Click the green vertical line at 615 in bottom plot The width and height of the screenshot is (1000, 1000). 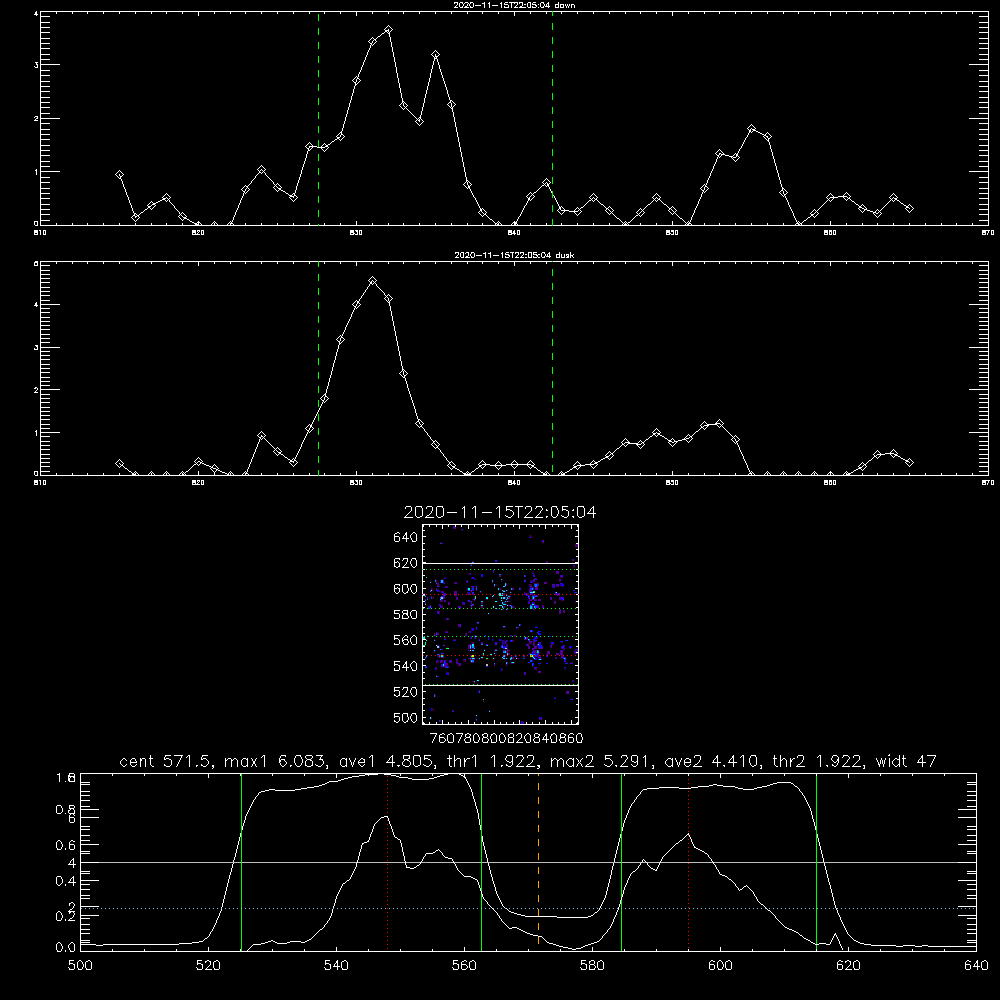tap(816, 861)
